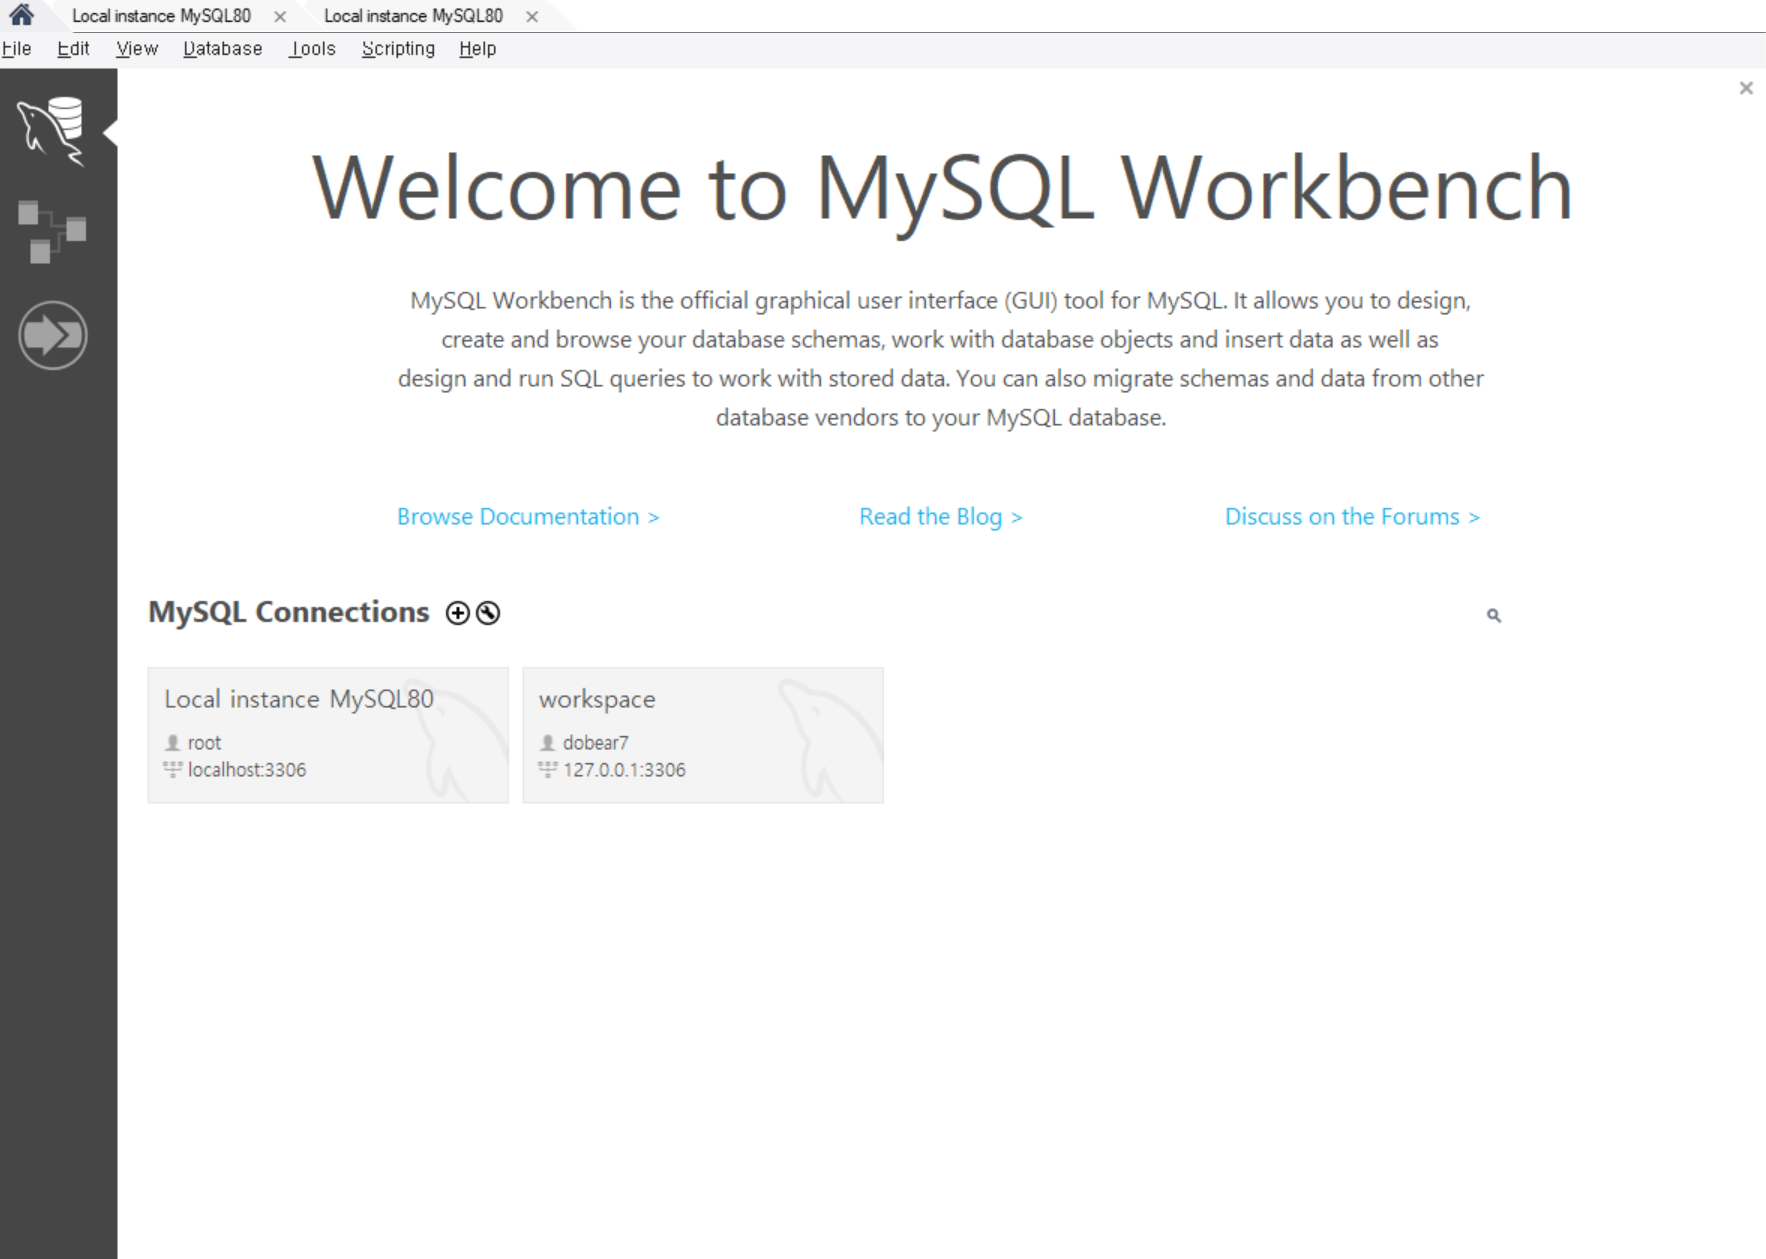Click the localhost:3306 host text
The width and height of the screenshot is (1766, 1259).
tap(247, 770)
